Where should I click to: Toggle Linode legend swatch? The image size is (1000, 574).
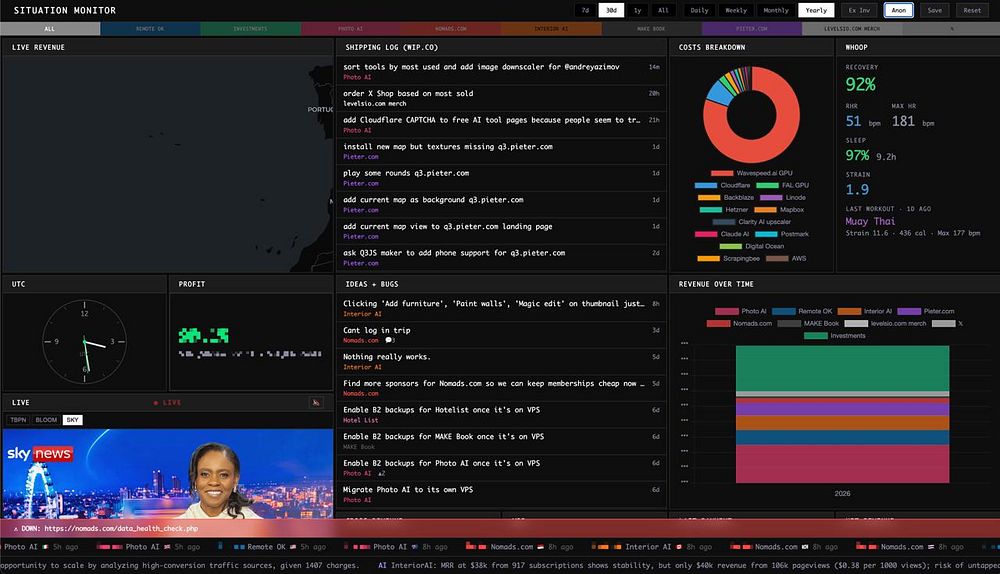[x=771, y=198]
